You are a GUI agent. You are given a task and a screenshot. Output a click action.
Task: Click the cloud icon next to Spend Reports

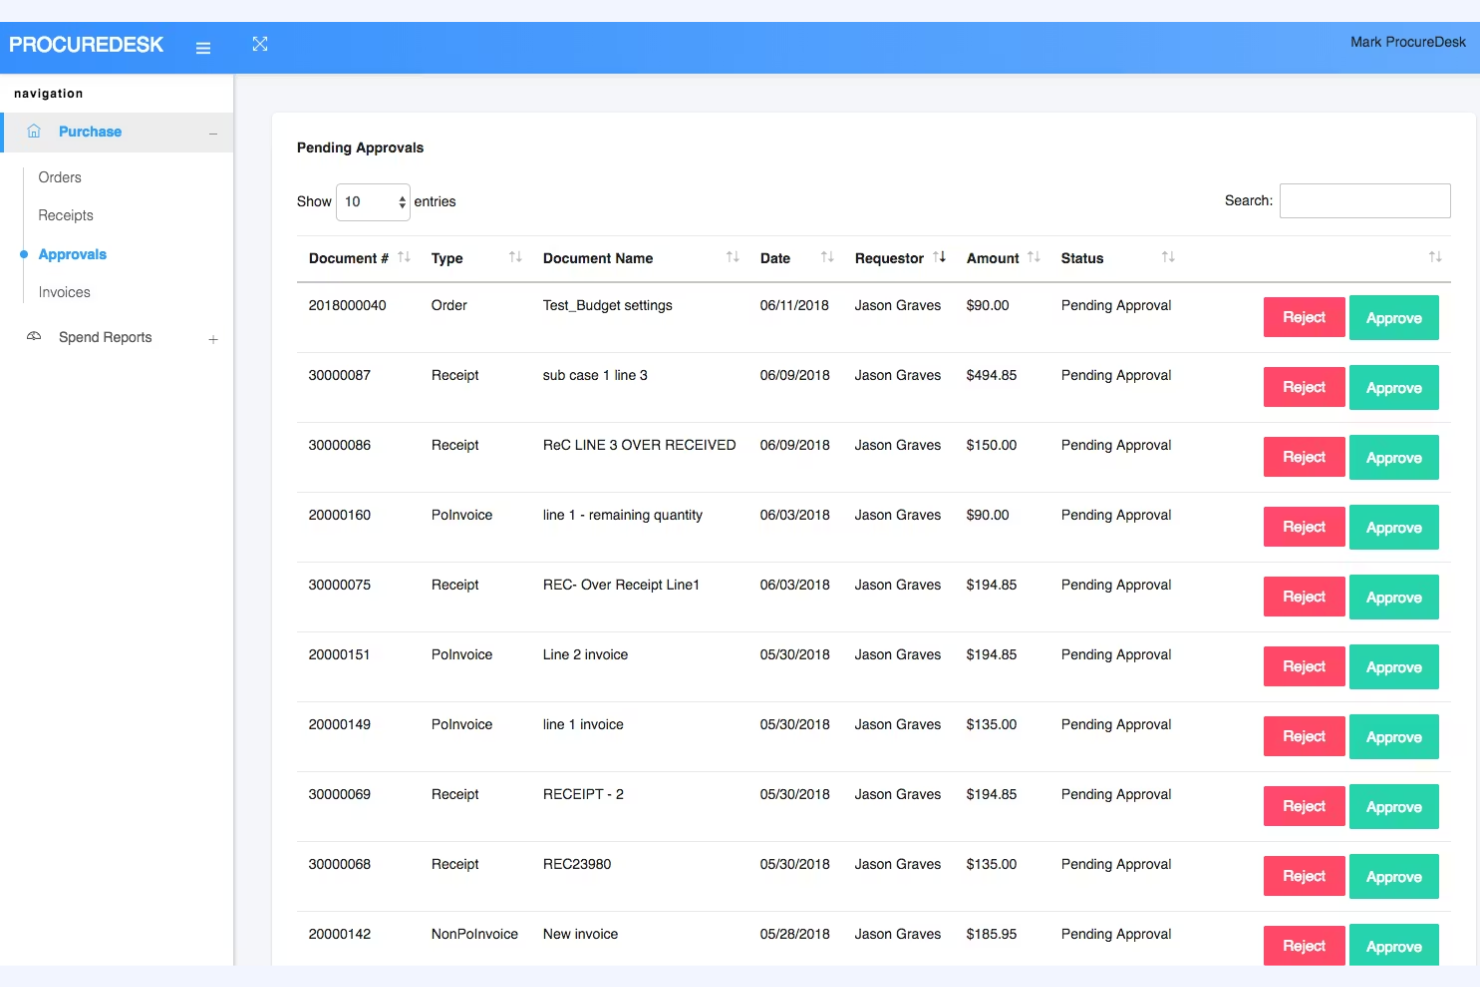[34, 337]
